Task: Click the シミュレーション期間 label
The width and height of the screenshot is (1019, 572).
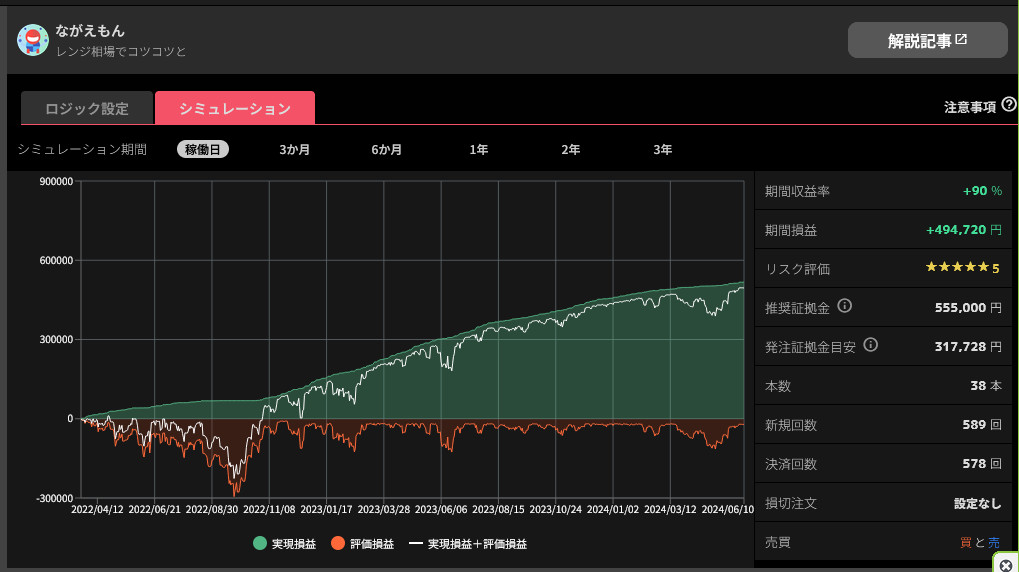Action: tap(82, 150)
